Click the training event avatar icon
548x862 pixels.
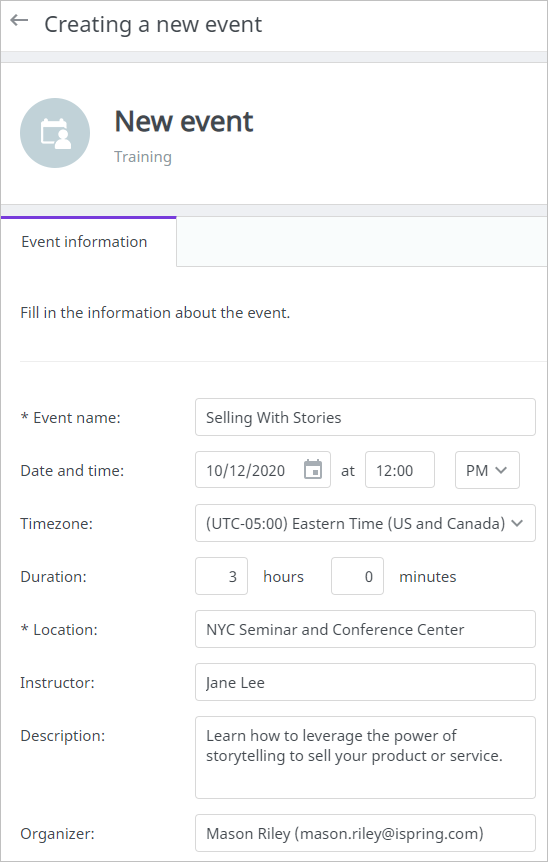[55, 133]
